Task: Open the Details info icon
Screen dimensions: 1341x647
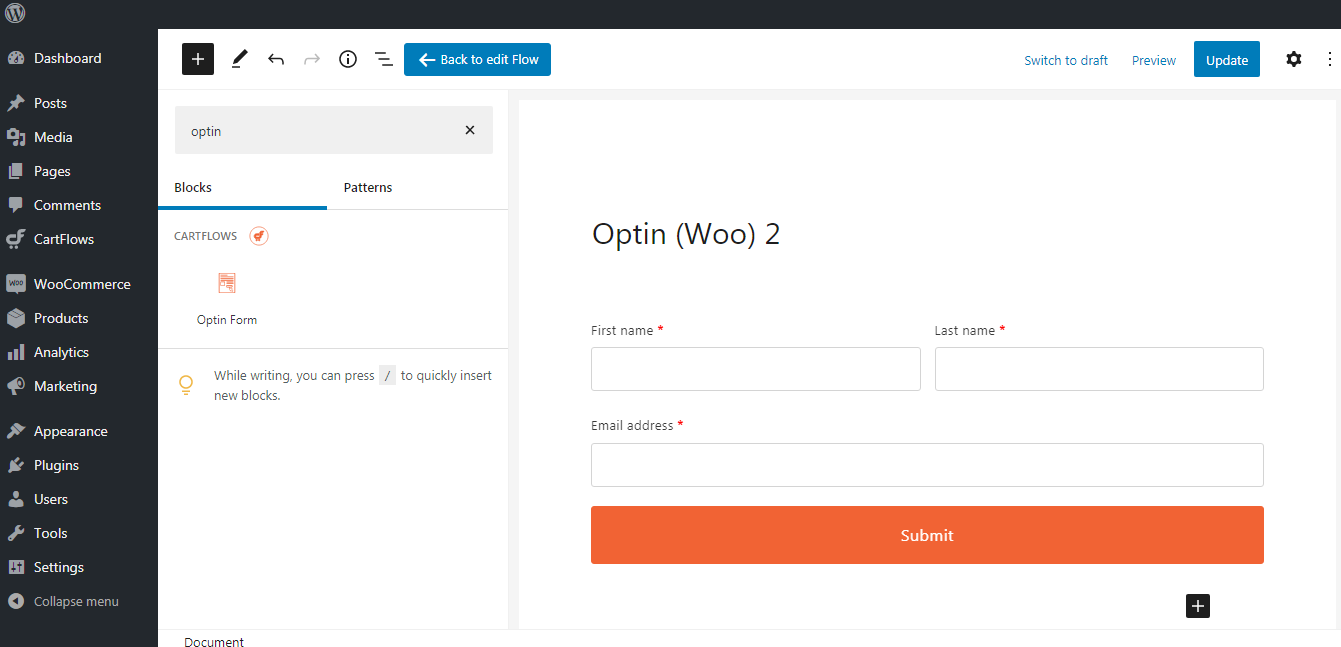Action: [x=348, y=59]
